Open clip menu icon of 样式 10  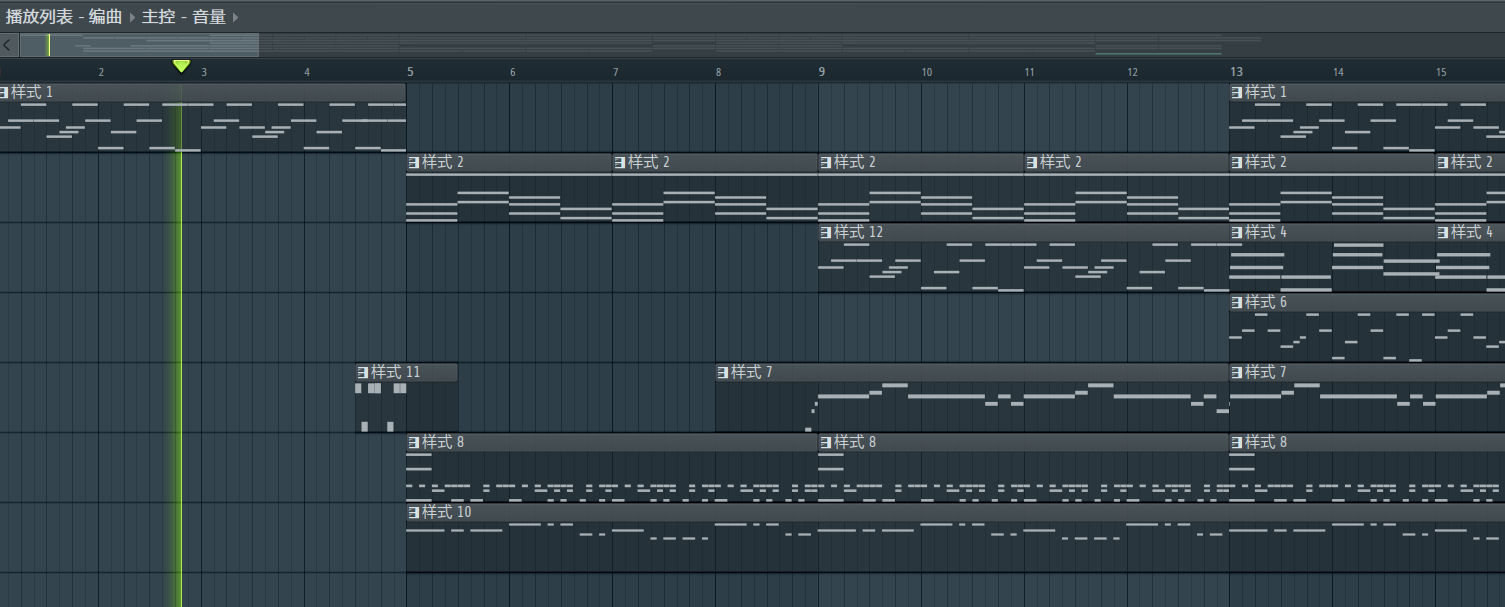414,512
